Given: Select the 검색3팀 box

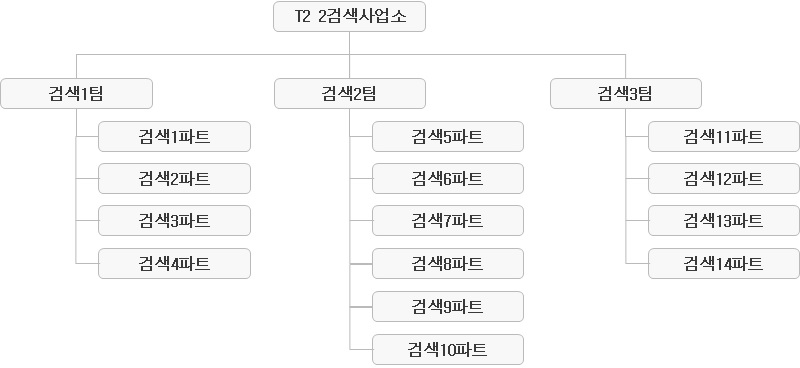Looking at the screenshot, I should click(626, 93).
